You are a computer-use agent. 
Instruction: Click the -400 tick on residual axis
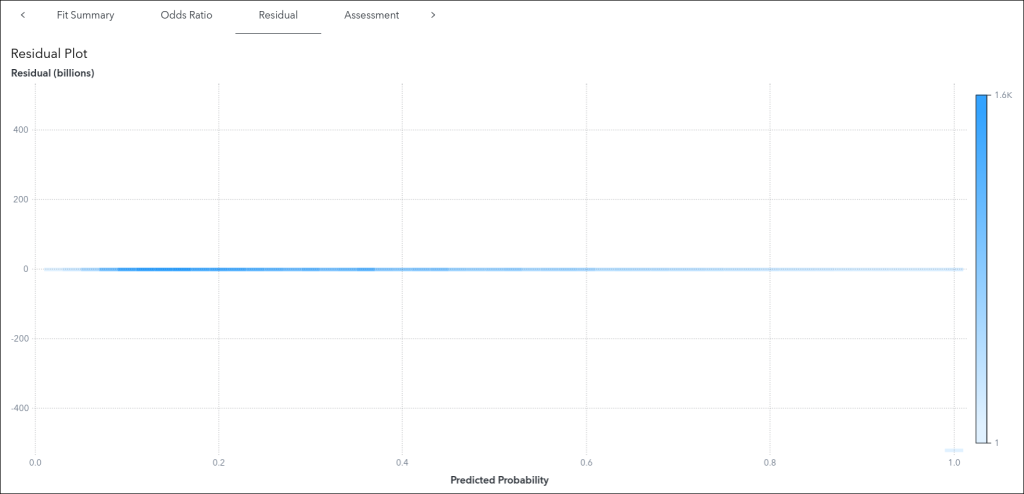click(x=18, y=408)
